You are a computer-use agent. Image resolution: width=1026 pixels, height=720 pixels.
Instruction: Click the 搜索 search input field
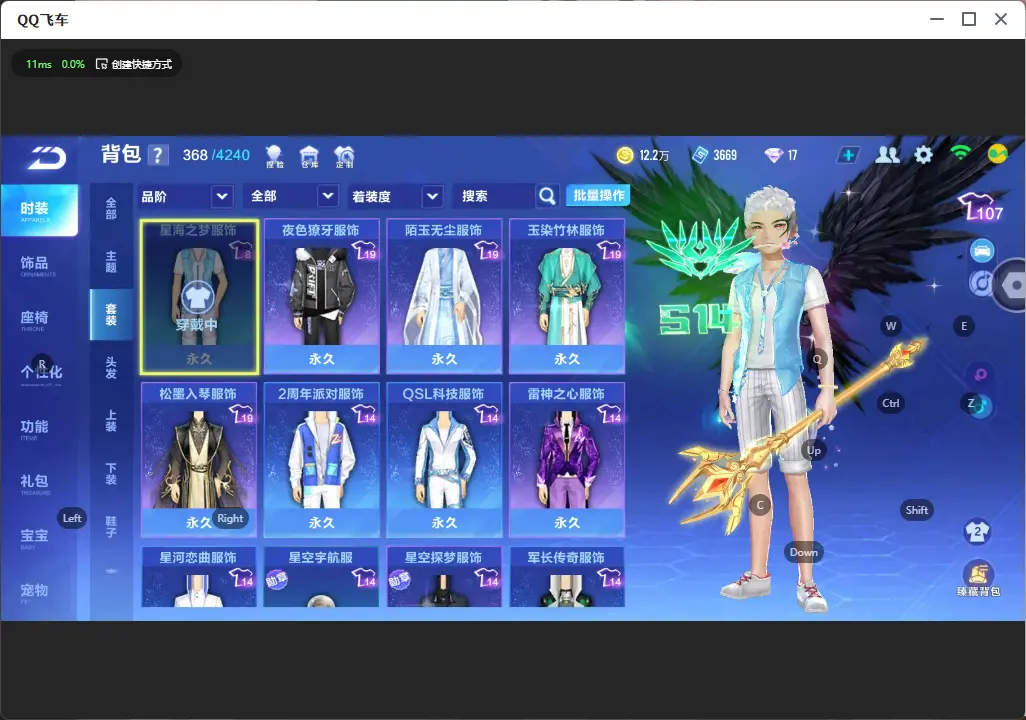click(495, 196)
